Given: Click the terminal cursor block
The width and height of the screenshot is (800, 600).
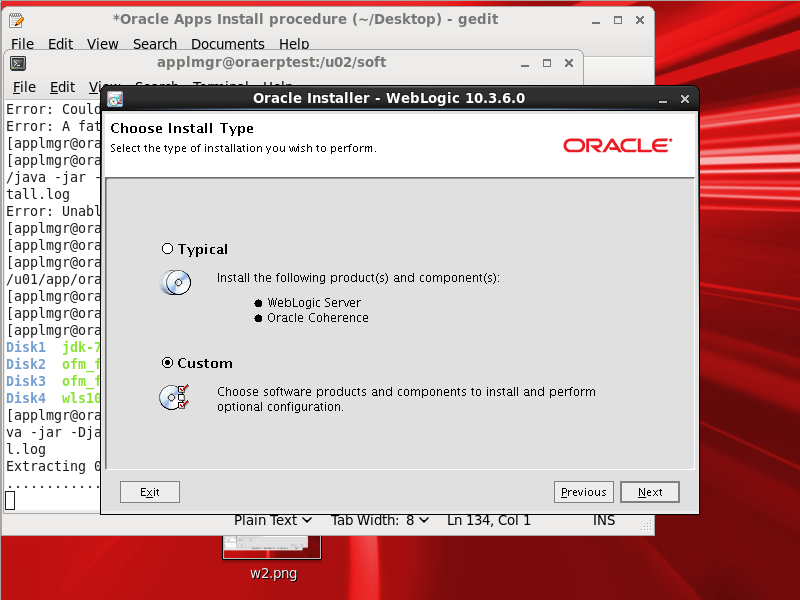Looking at the screenshot, I should tap(10, 500).
